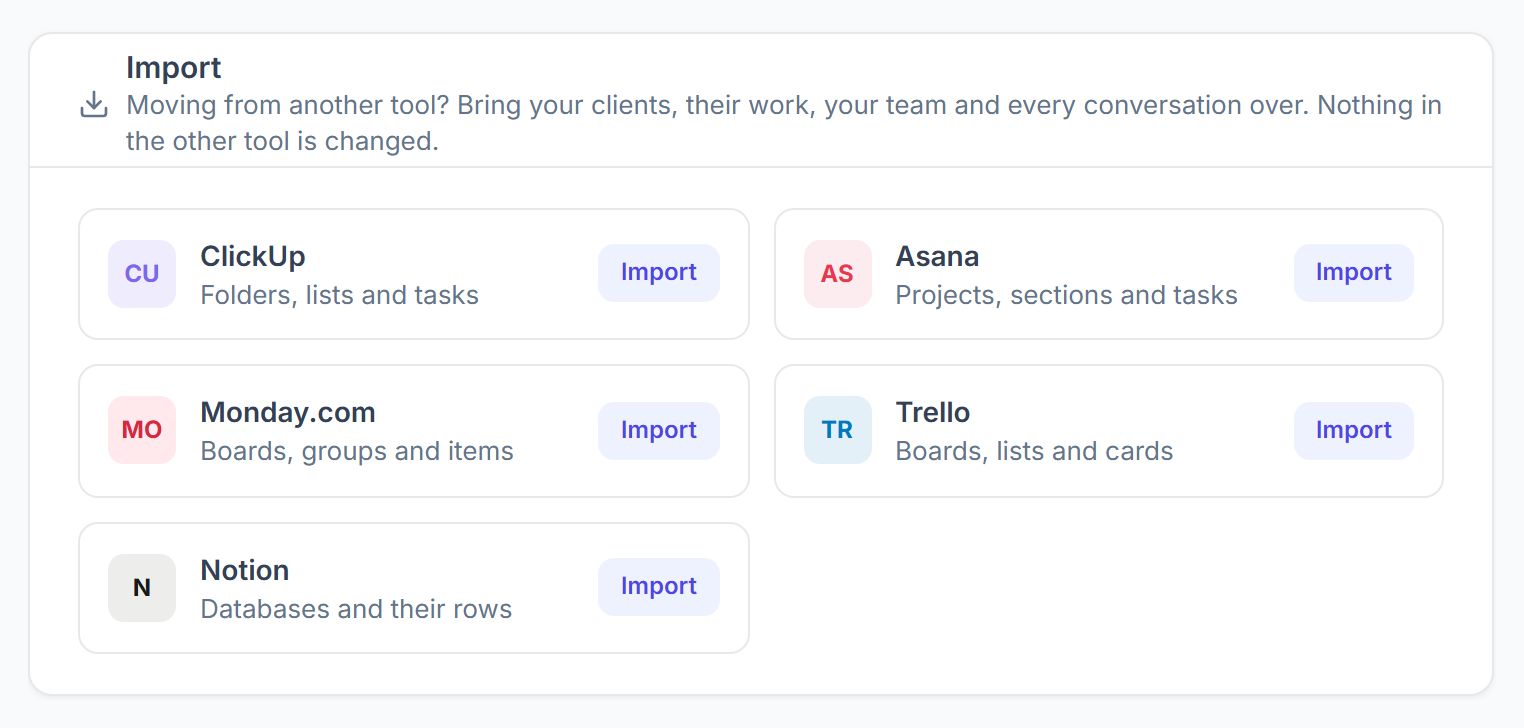Screen dimensions: 1524x728
Task: Click the "Trello" card title
Action: point(933,412)
